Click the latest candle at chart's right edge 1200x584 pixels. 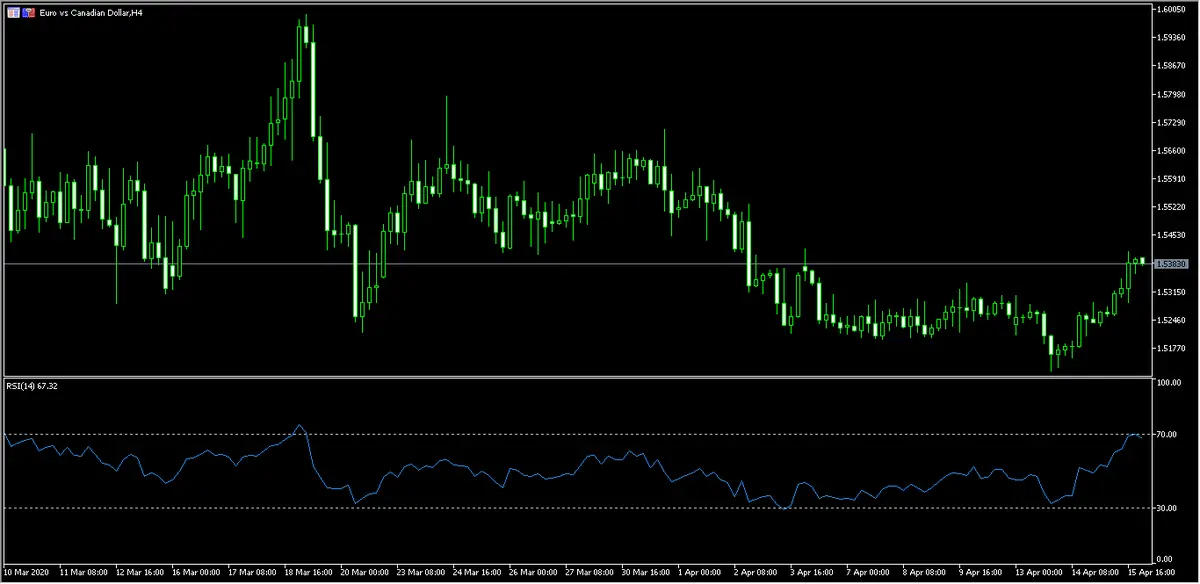[x=1142, y=260]
